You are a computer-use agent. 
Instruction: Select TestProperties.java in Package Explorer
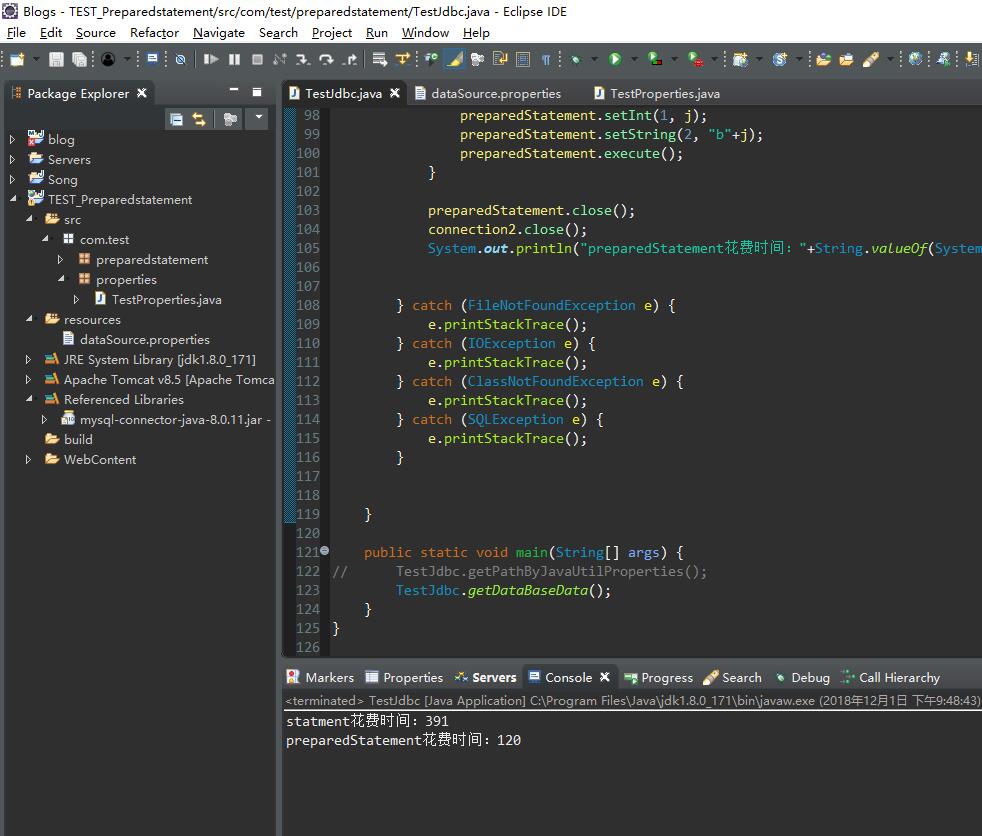[x=167, y=299]
